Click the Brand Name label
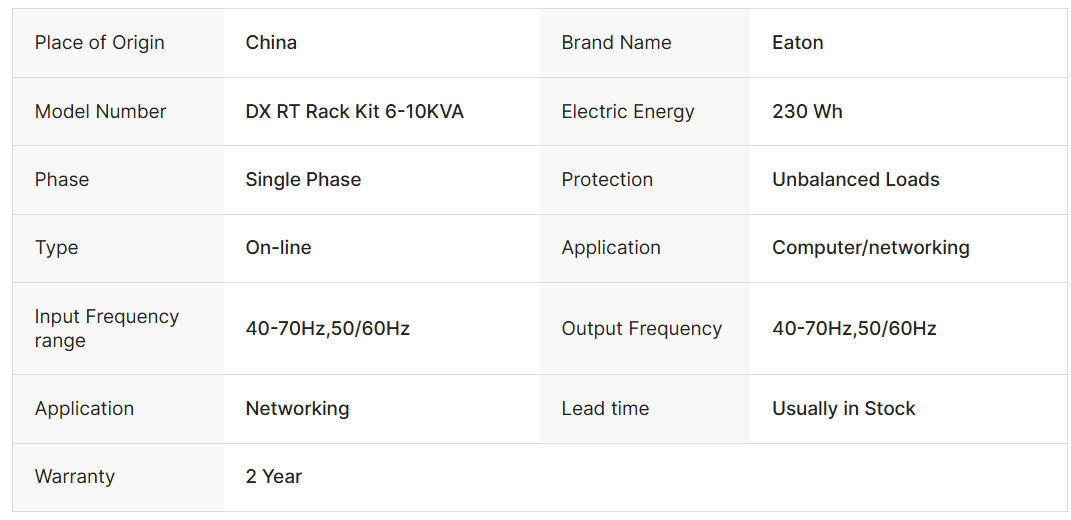The height and width of the screenshot is (520, 1071). coord(616,43)
